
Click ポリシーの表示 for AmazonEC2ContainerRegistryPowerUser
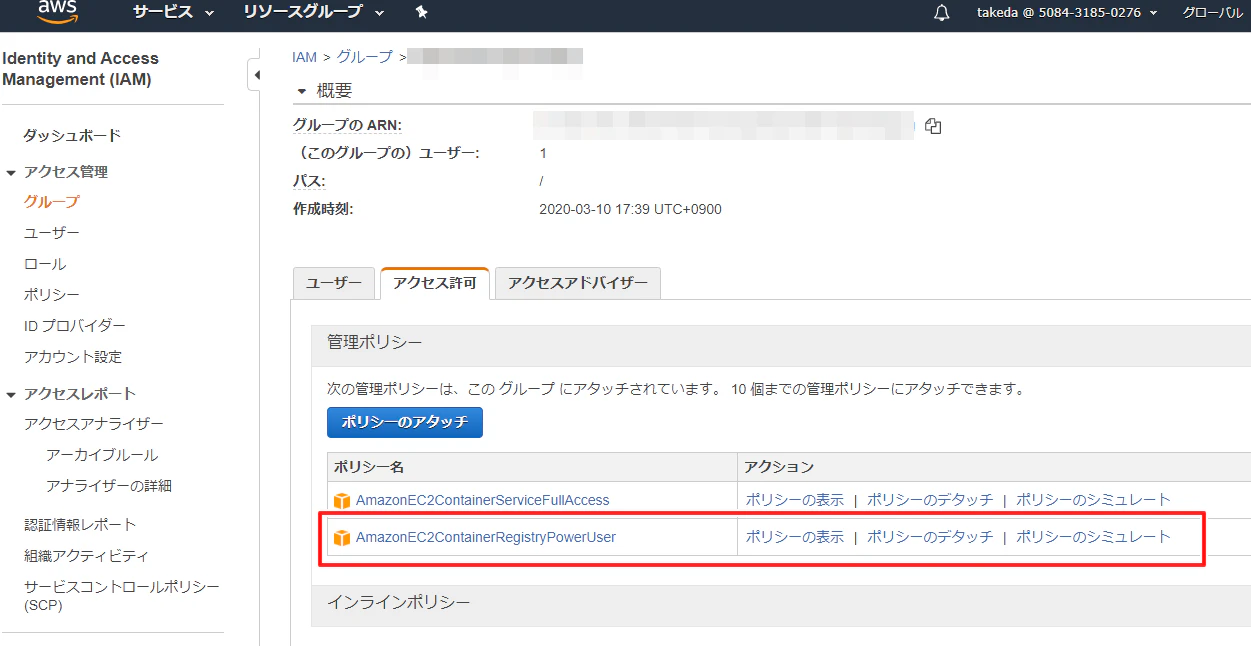795,537
